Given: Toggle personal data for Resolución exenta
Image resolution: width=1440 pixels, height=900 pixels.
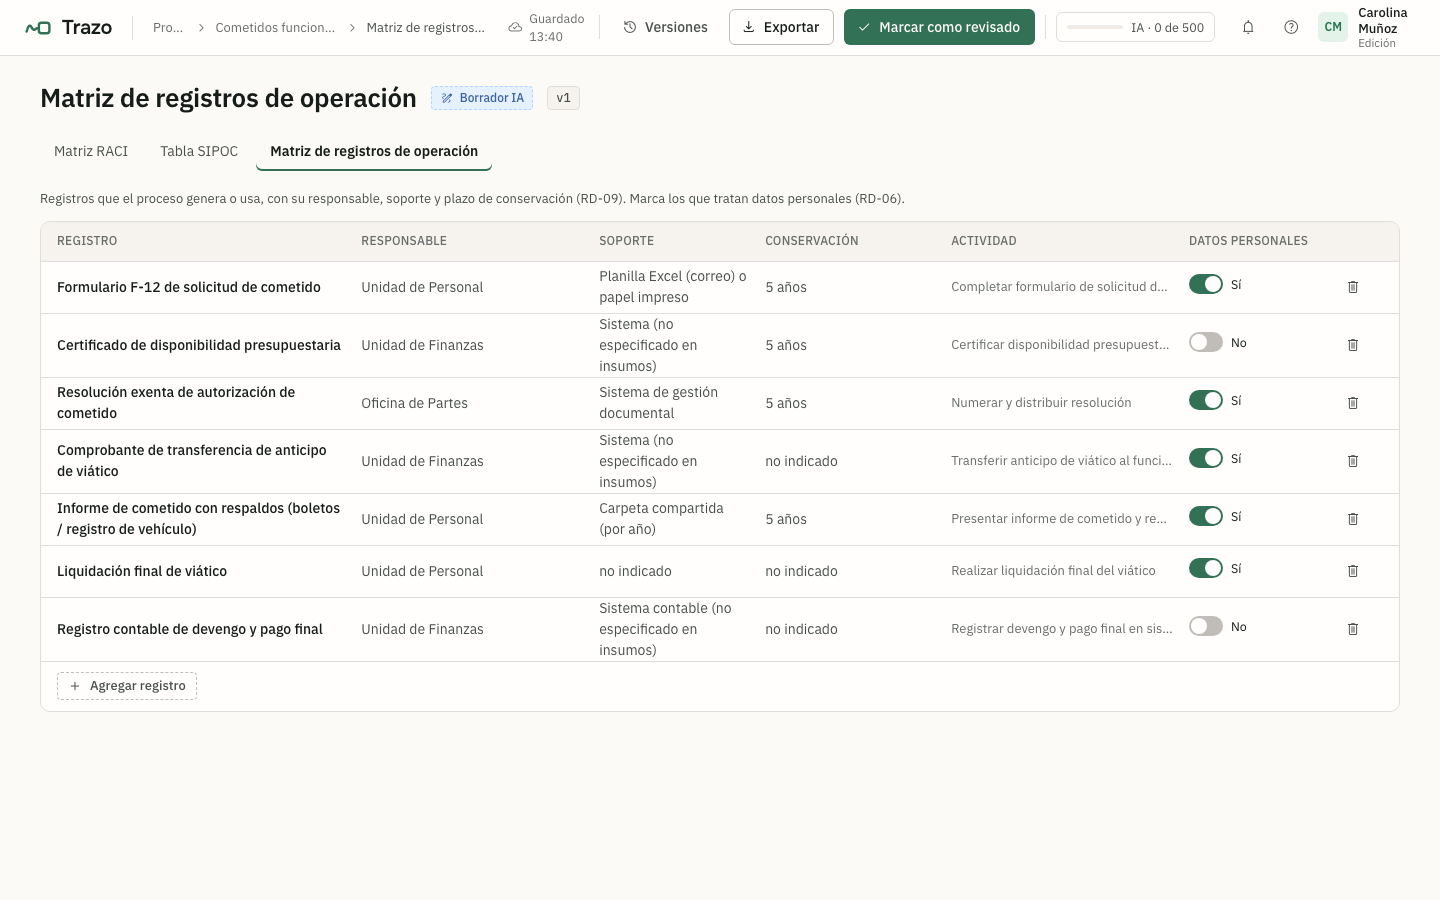Looking at the screenshot, I should click(x=1206, y=400).
